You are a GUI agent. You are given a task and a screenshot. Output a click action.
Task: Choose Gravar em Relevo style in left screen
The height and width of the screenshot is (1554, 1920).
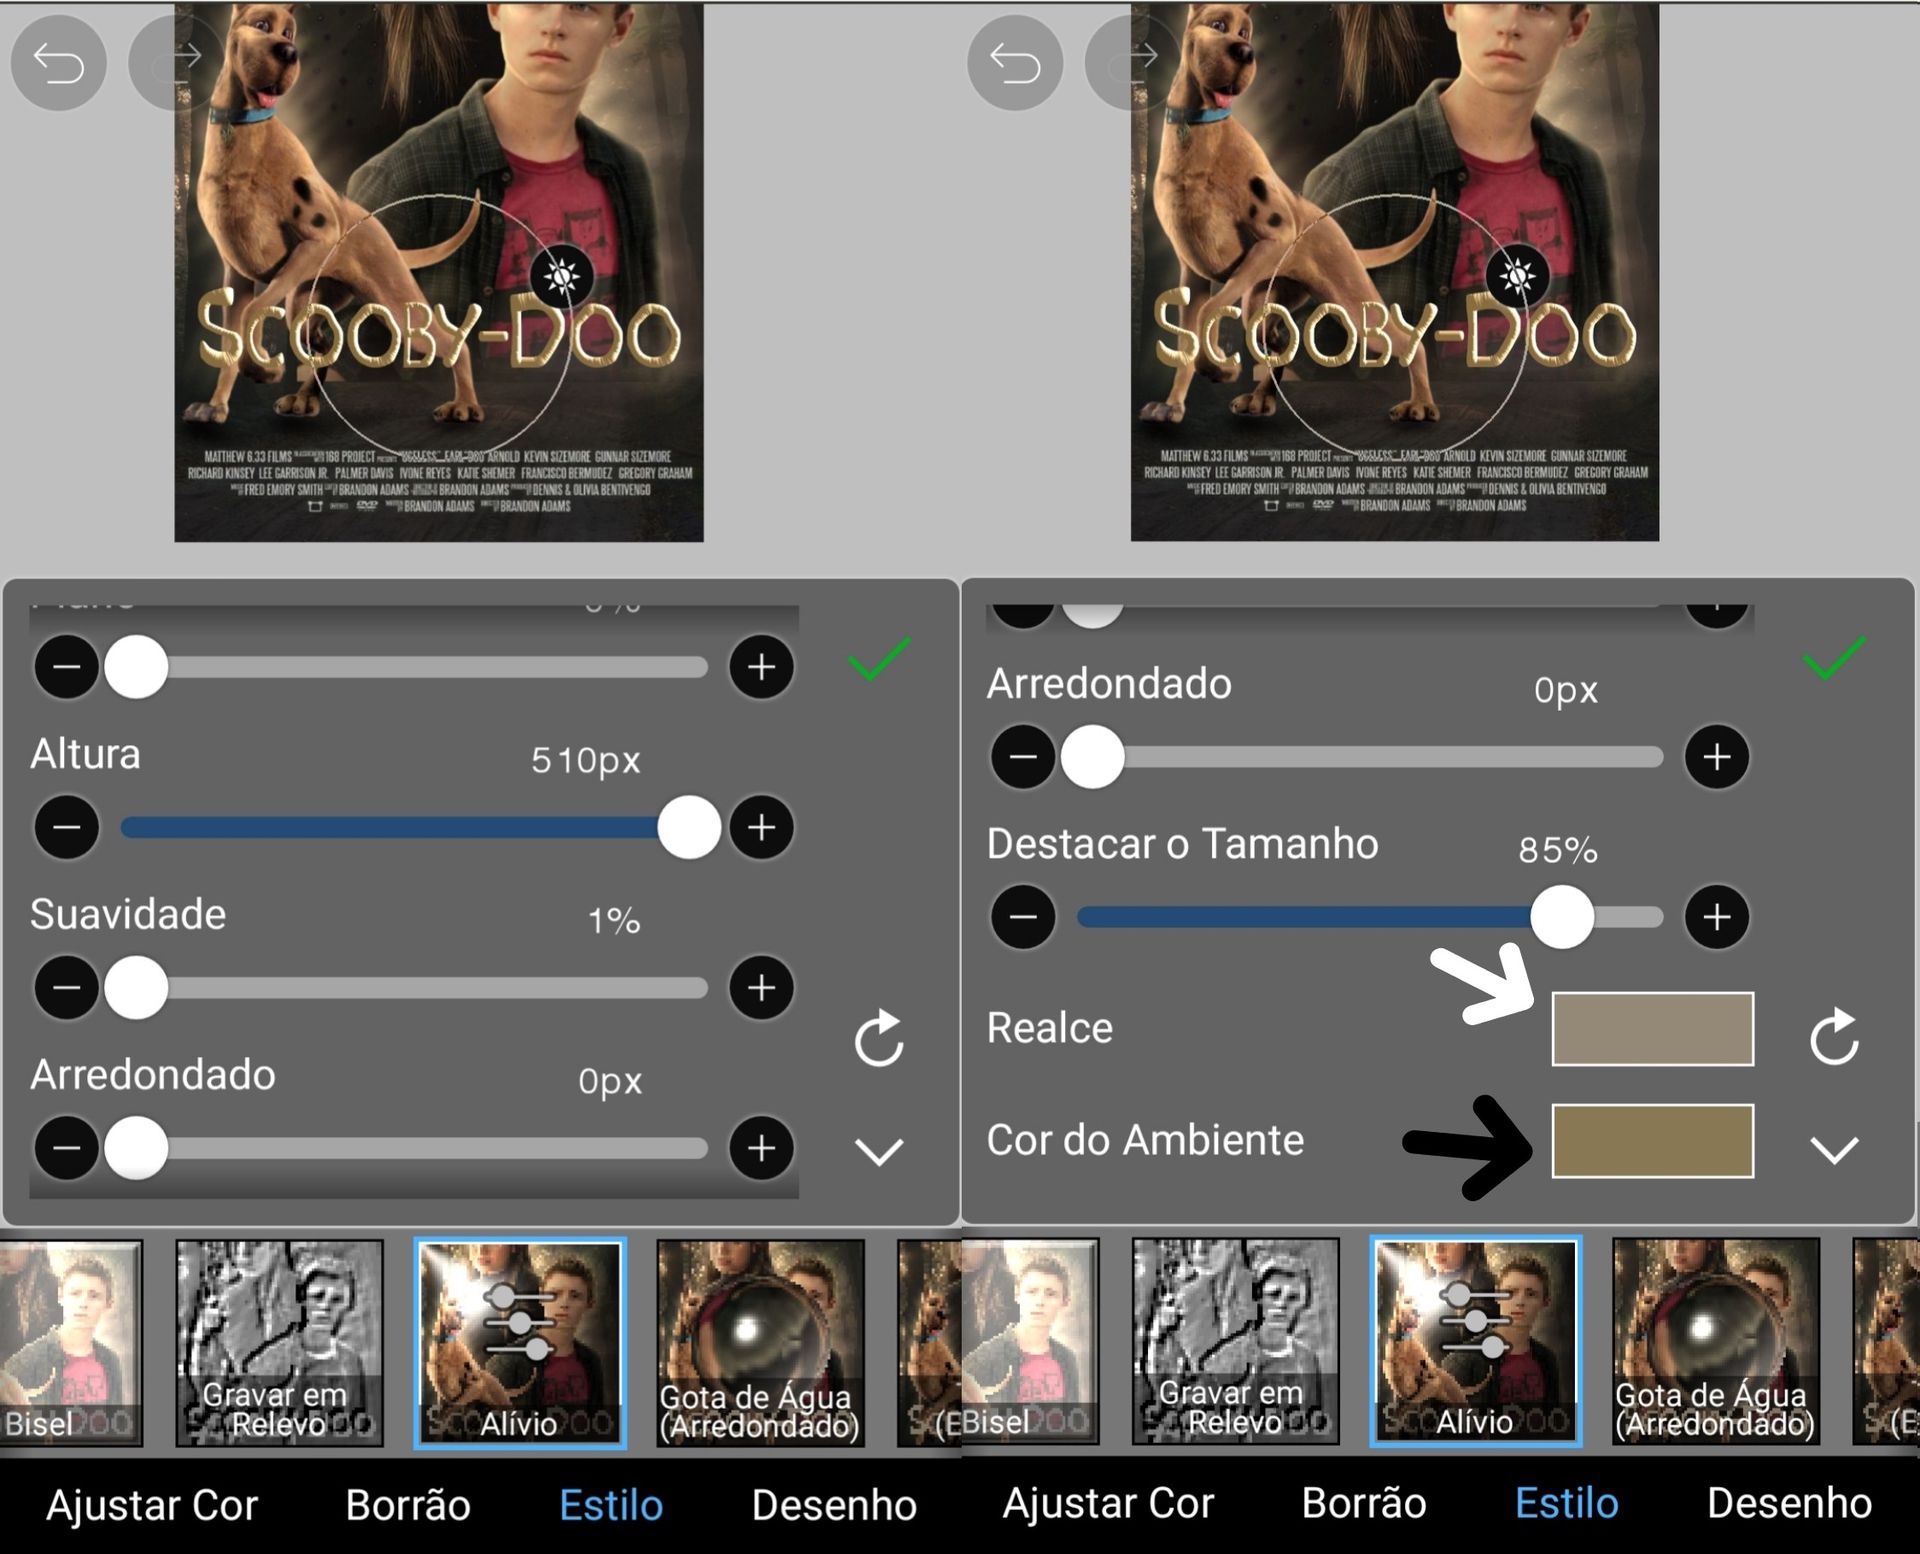coord(279,1342)
